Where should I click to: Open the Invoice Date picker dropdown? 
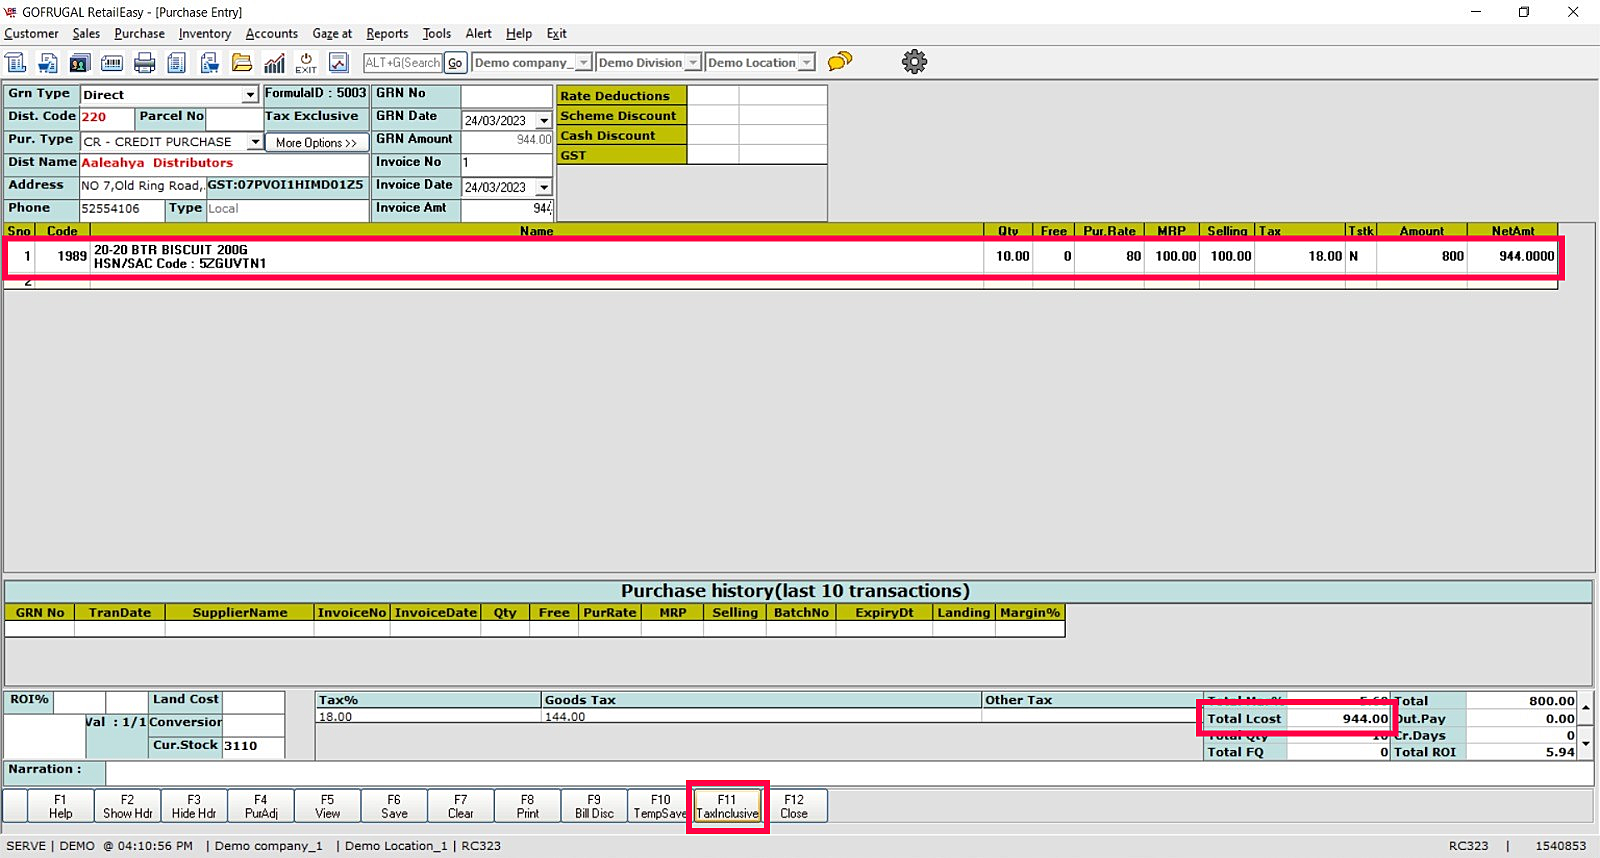click(x=544, y=187)
